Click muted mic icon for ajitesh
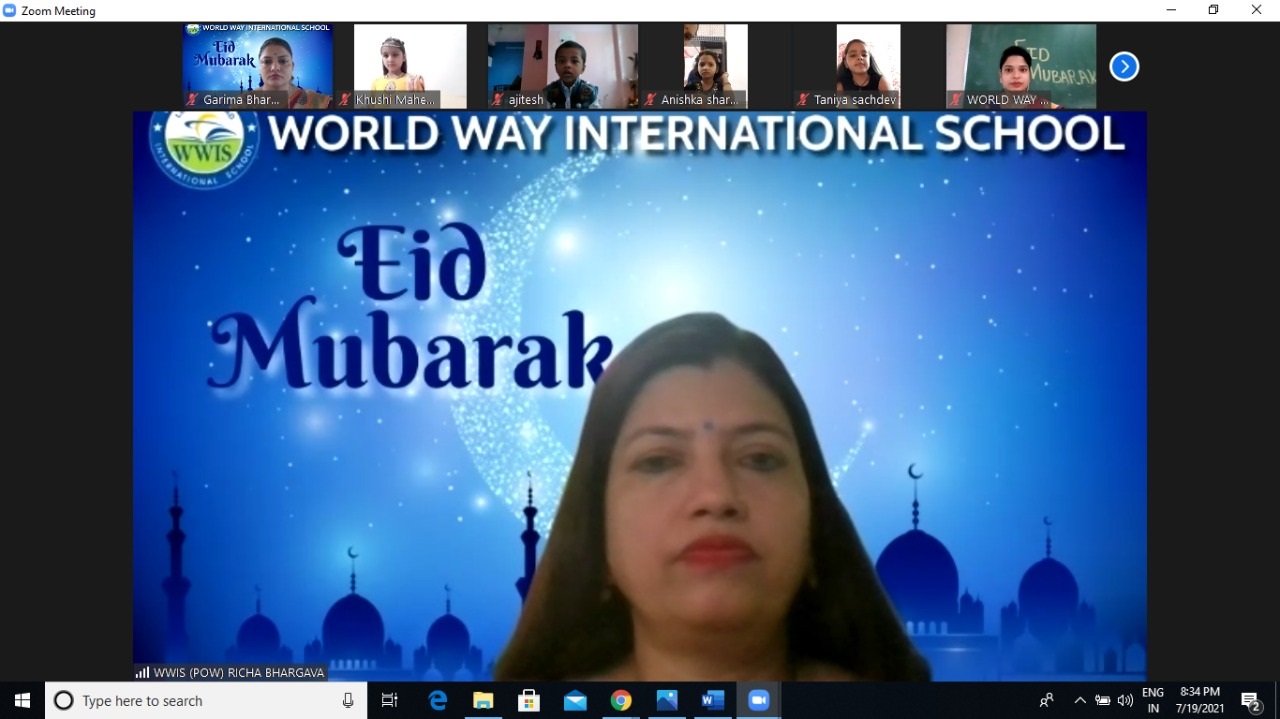 [498, 100]
